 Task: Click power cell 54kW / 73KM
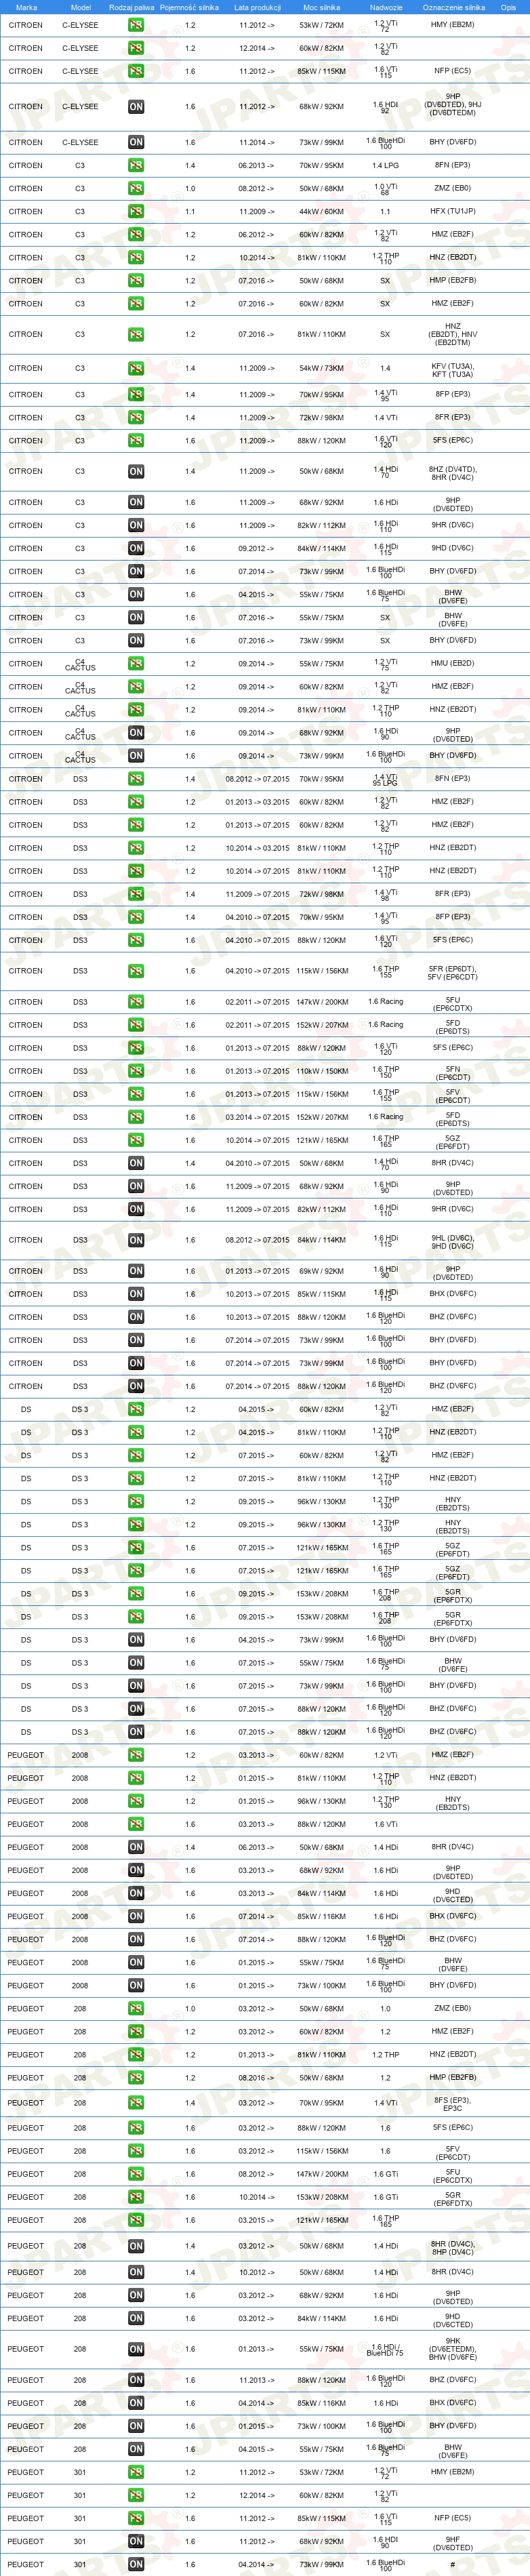[x=321, y=368]
